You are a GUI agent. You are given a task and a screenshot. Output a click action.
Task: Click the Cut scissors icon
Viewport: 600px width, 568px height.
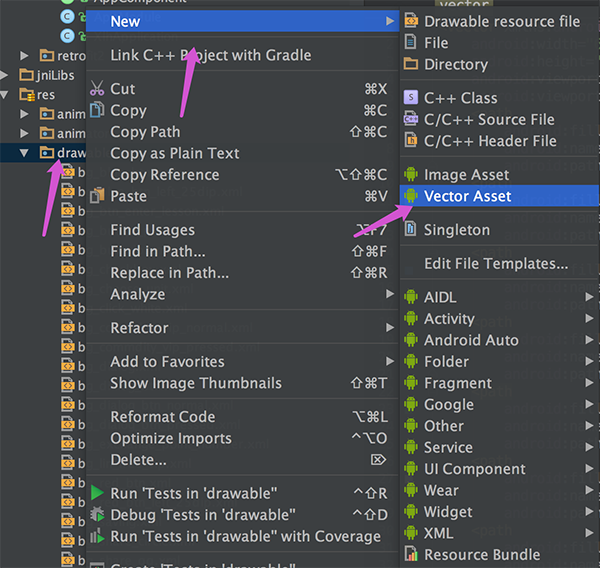(97, 88)
